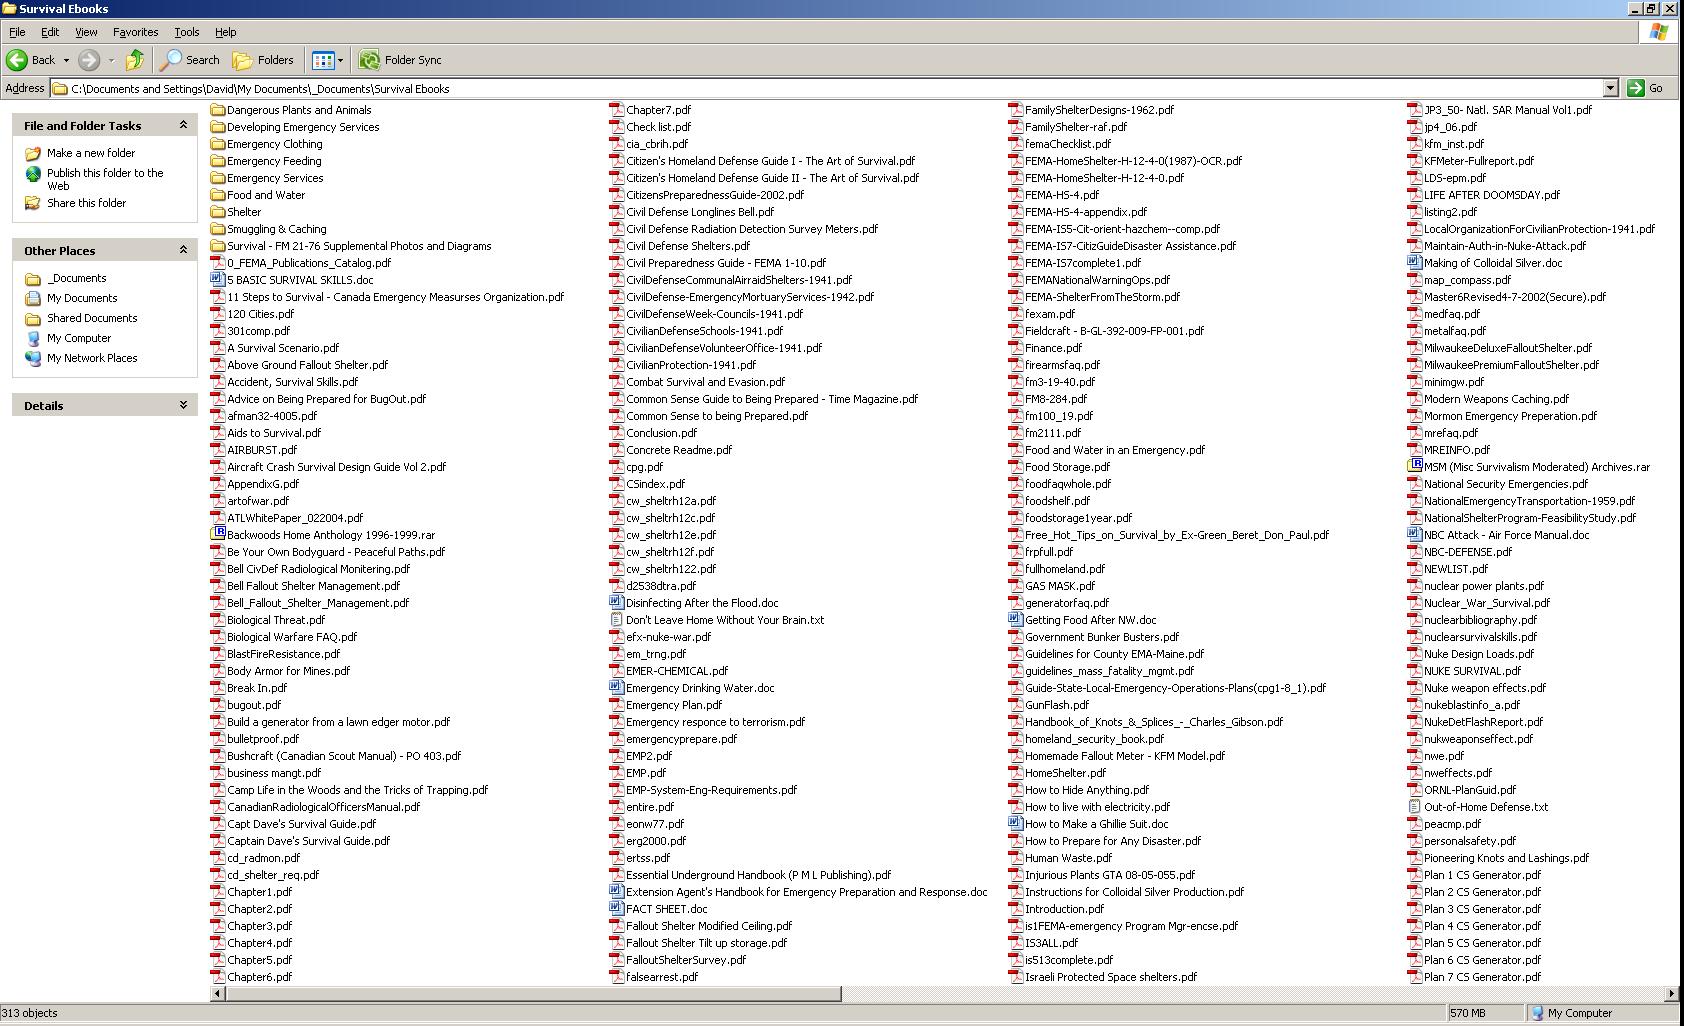
Task: Select the Smuggling & Caching folder
Action: (x=277, y=229)
